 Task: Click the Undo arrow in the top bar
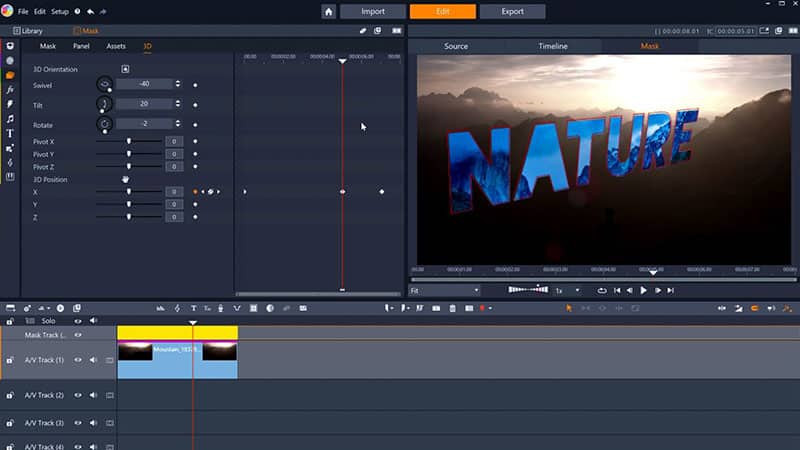pyautogui.click(x=91, y=11)
